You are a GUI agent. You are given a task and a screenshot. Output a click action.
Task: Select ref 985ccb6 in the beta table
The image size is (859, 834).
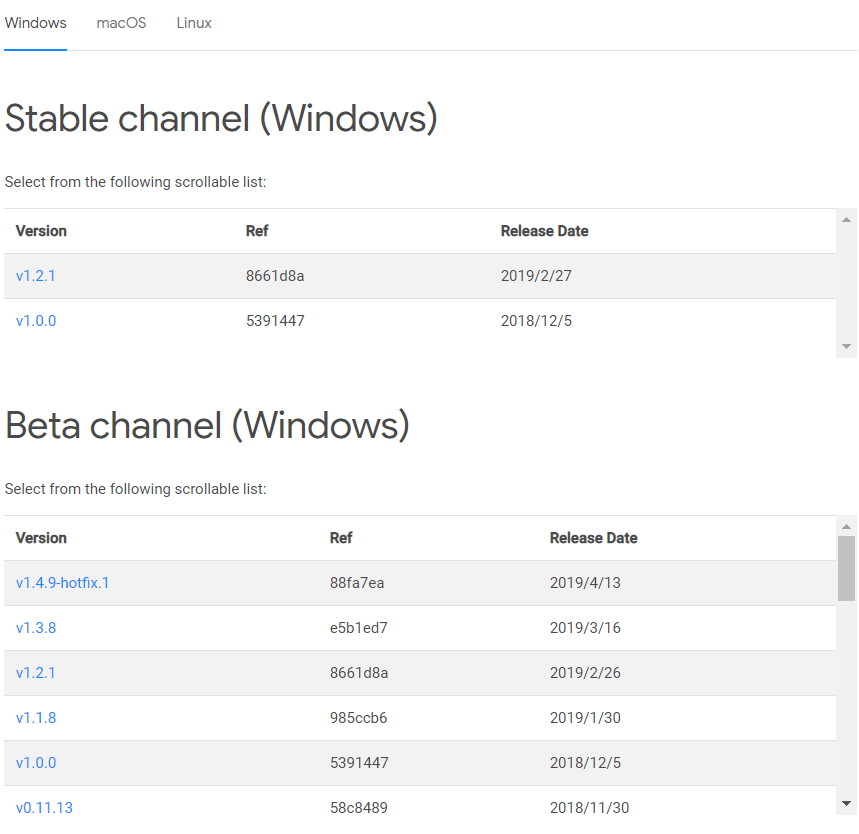[x=358, y=717]
